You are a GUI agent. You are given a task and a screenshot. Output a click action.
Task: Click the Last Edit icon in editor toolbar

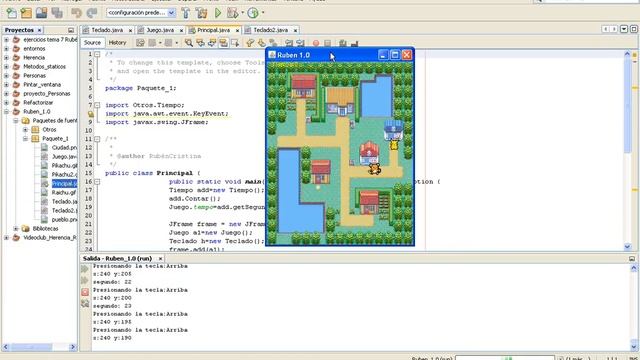pyautogui.click(x=140, y=43)
